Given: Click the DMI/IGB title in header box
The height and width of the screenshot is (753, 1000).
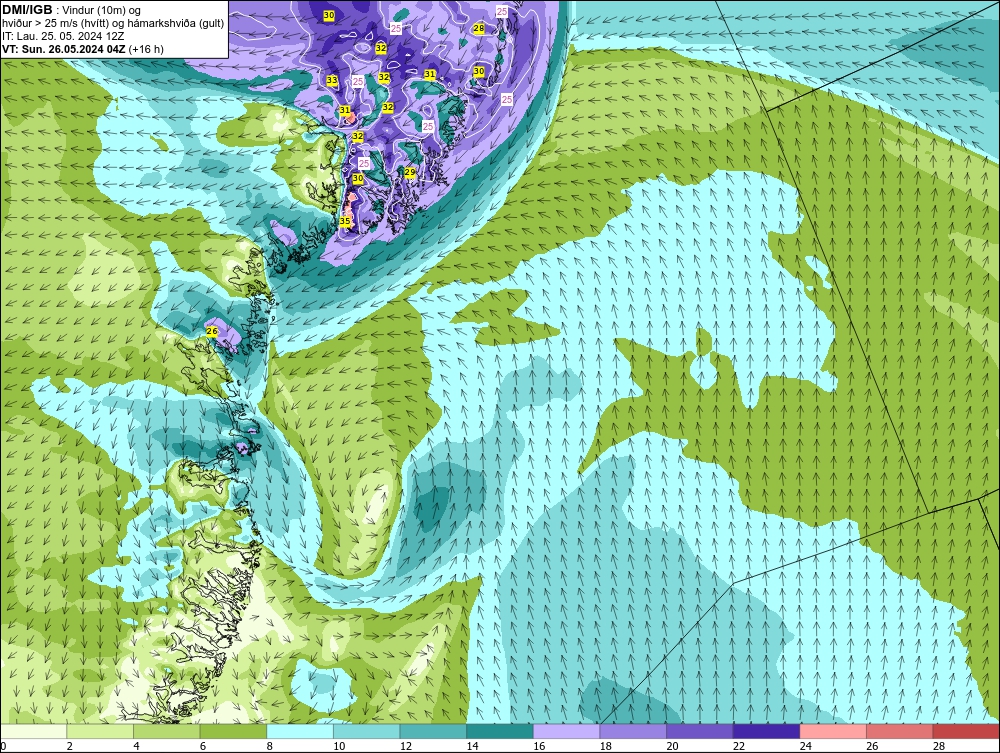Looking at the screenshot, I should tap(27, 10).
